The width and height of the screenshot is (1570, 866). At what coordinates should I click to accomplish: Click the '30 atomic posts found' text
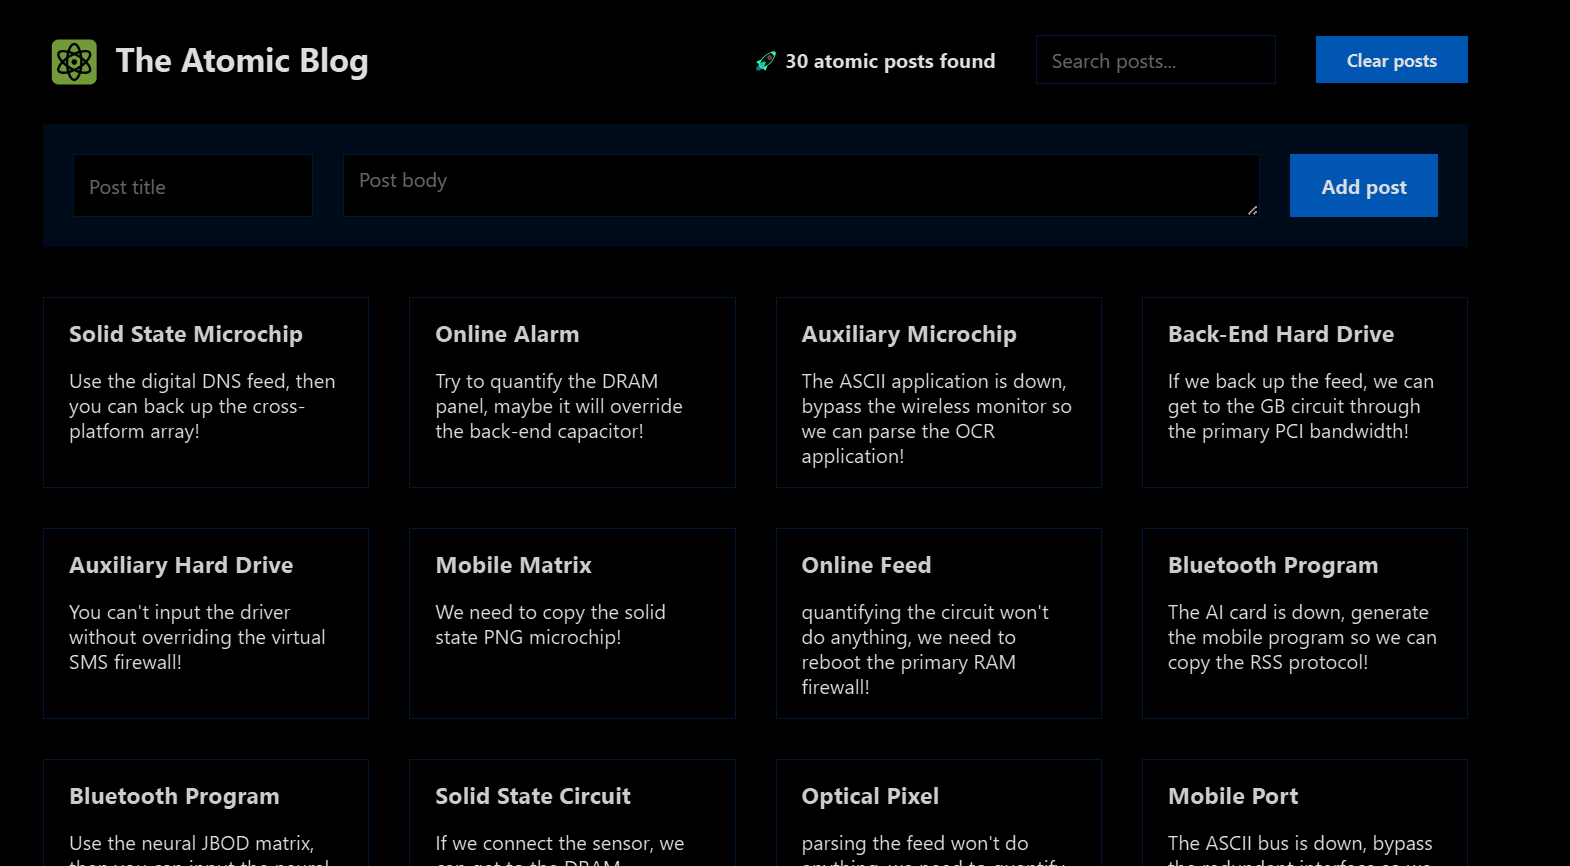point(890,62)
